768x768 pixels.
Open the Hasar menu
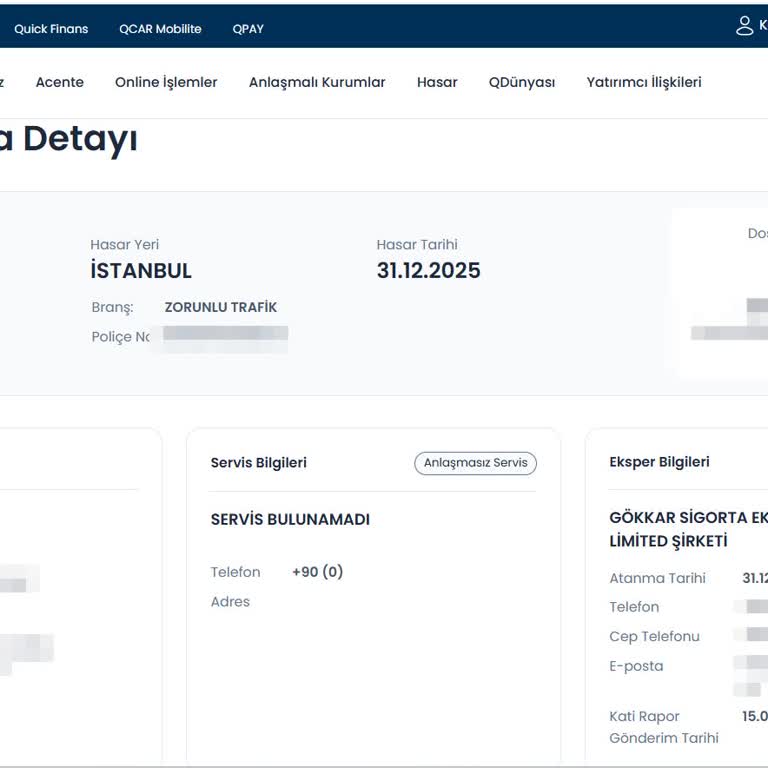click(x=437, y=82)
